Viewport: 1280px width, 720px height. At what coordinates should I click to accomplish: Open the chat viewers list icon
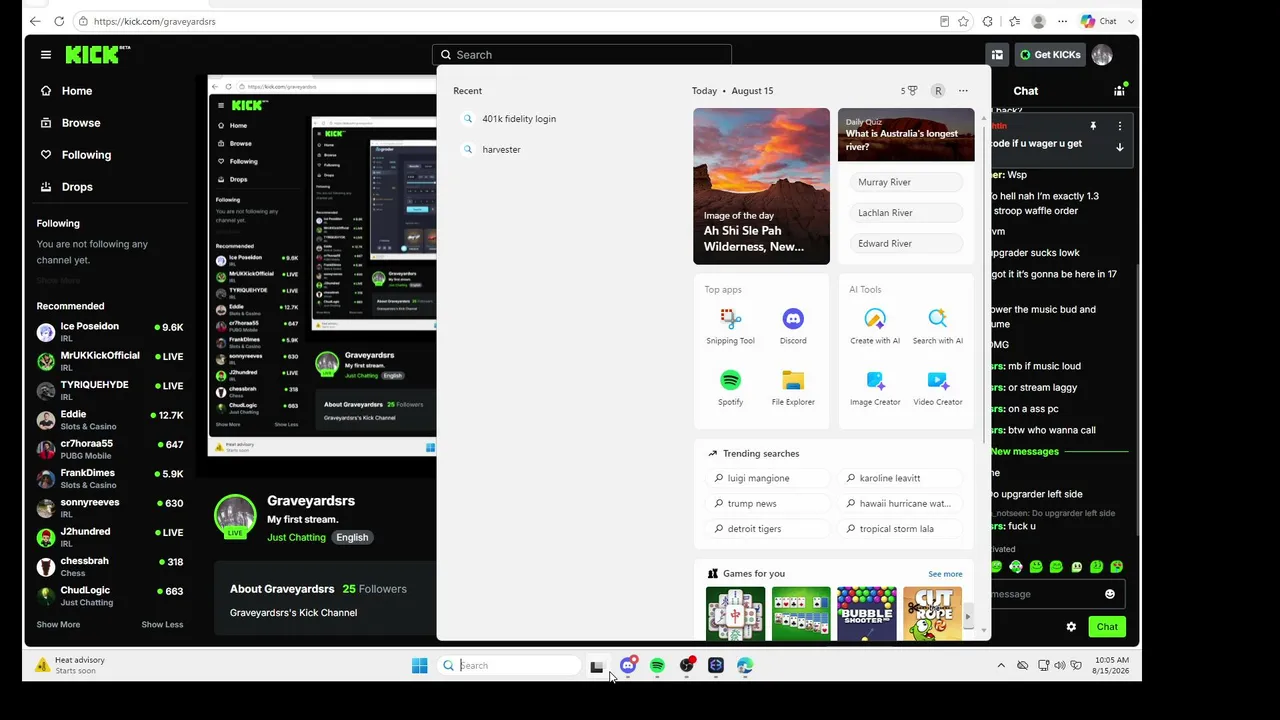(x=1119, y=91)
